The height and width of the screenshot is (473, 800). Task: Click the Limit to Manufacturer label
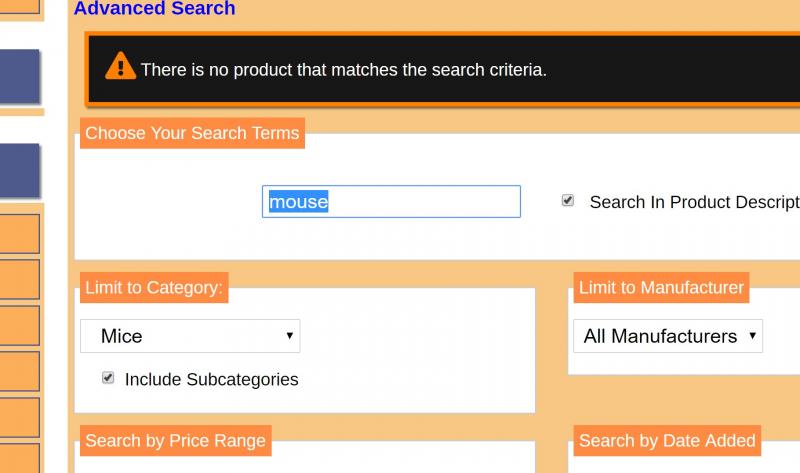[x=661, y=287]
